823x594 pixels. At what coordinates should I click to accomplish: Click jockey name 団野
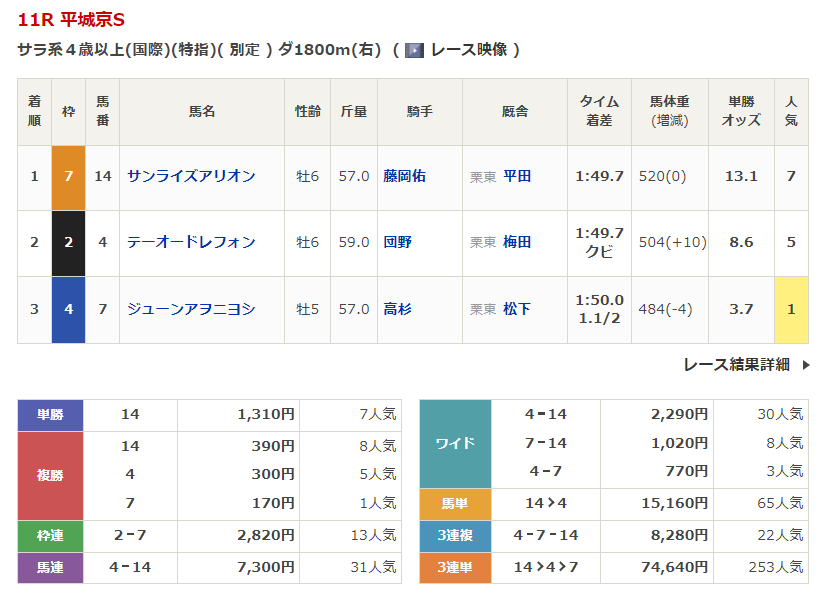pyautogui.click(x=397, y=242)
